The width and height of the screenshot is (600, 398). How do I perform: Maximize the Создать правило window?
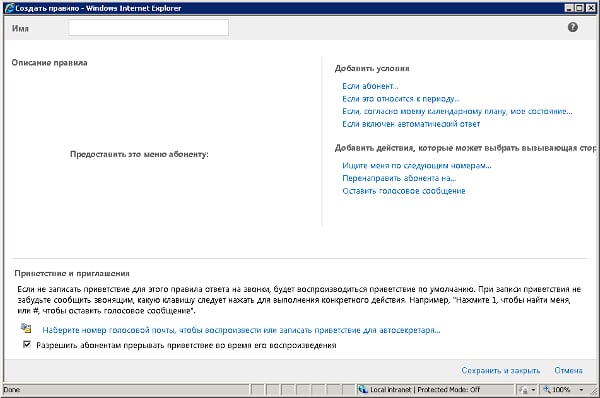click(579, 8)
